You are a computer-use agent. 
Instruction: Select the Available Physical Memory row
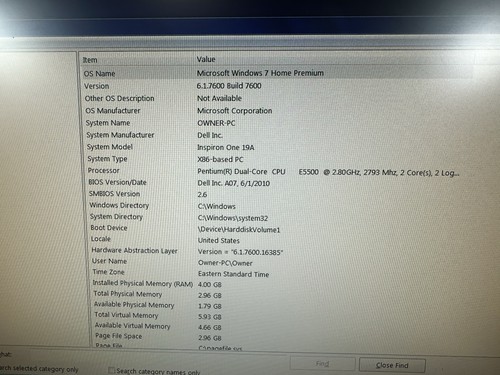(x=134, y=305)
